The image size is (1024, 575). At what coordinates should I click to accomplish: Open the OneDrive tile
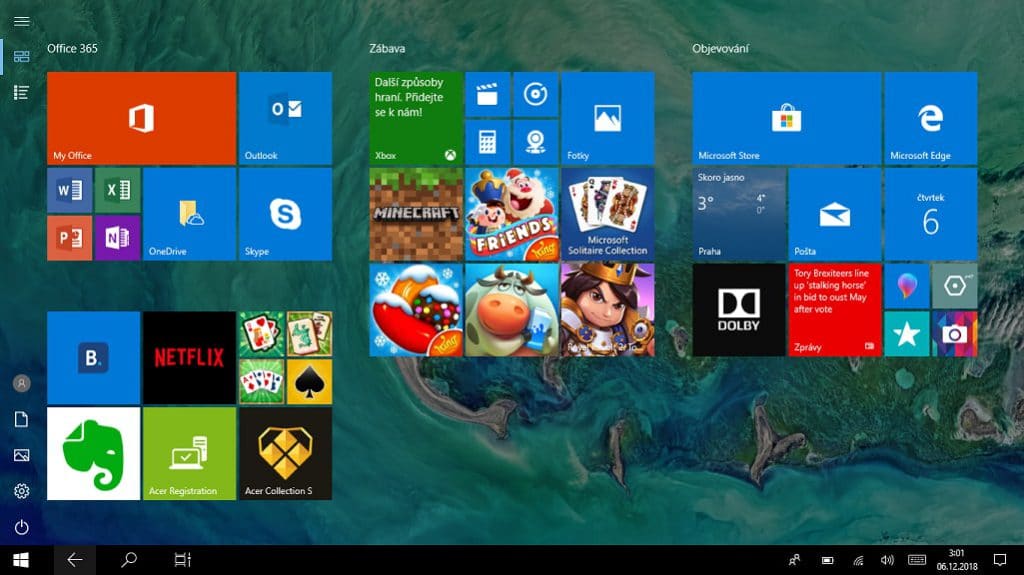[x=189, y=214]
